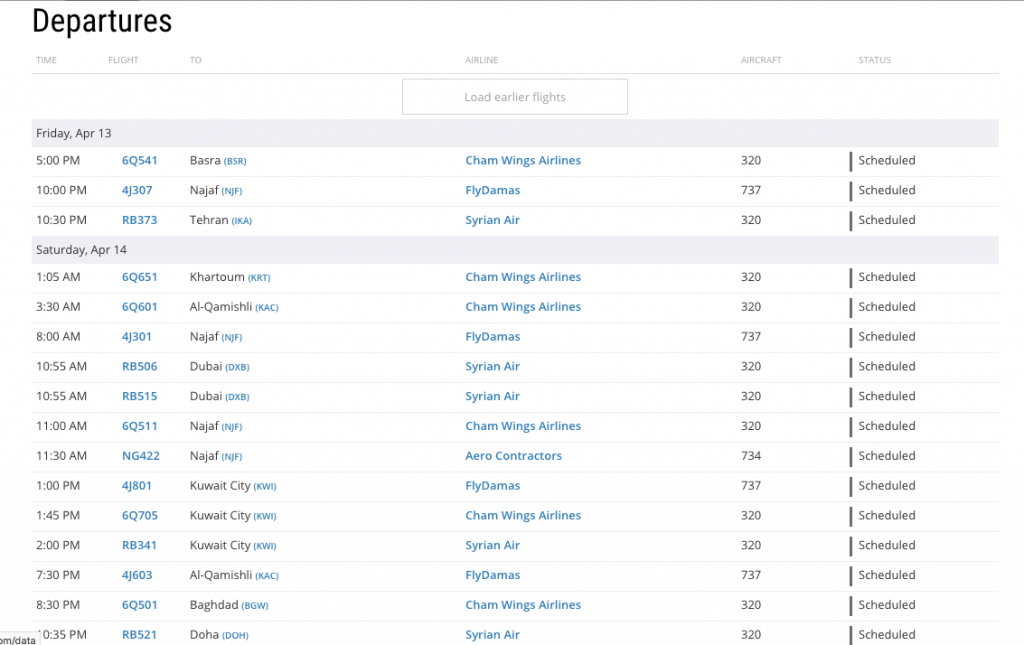Open flight 4J801 to Kuwait City
Image resolution: width=1024 pixels, height=645 pixels.
click(136, 486)
